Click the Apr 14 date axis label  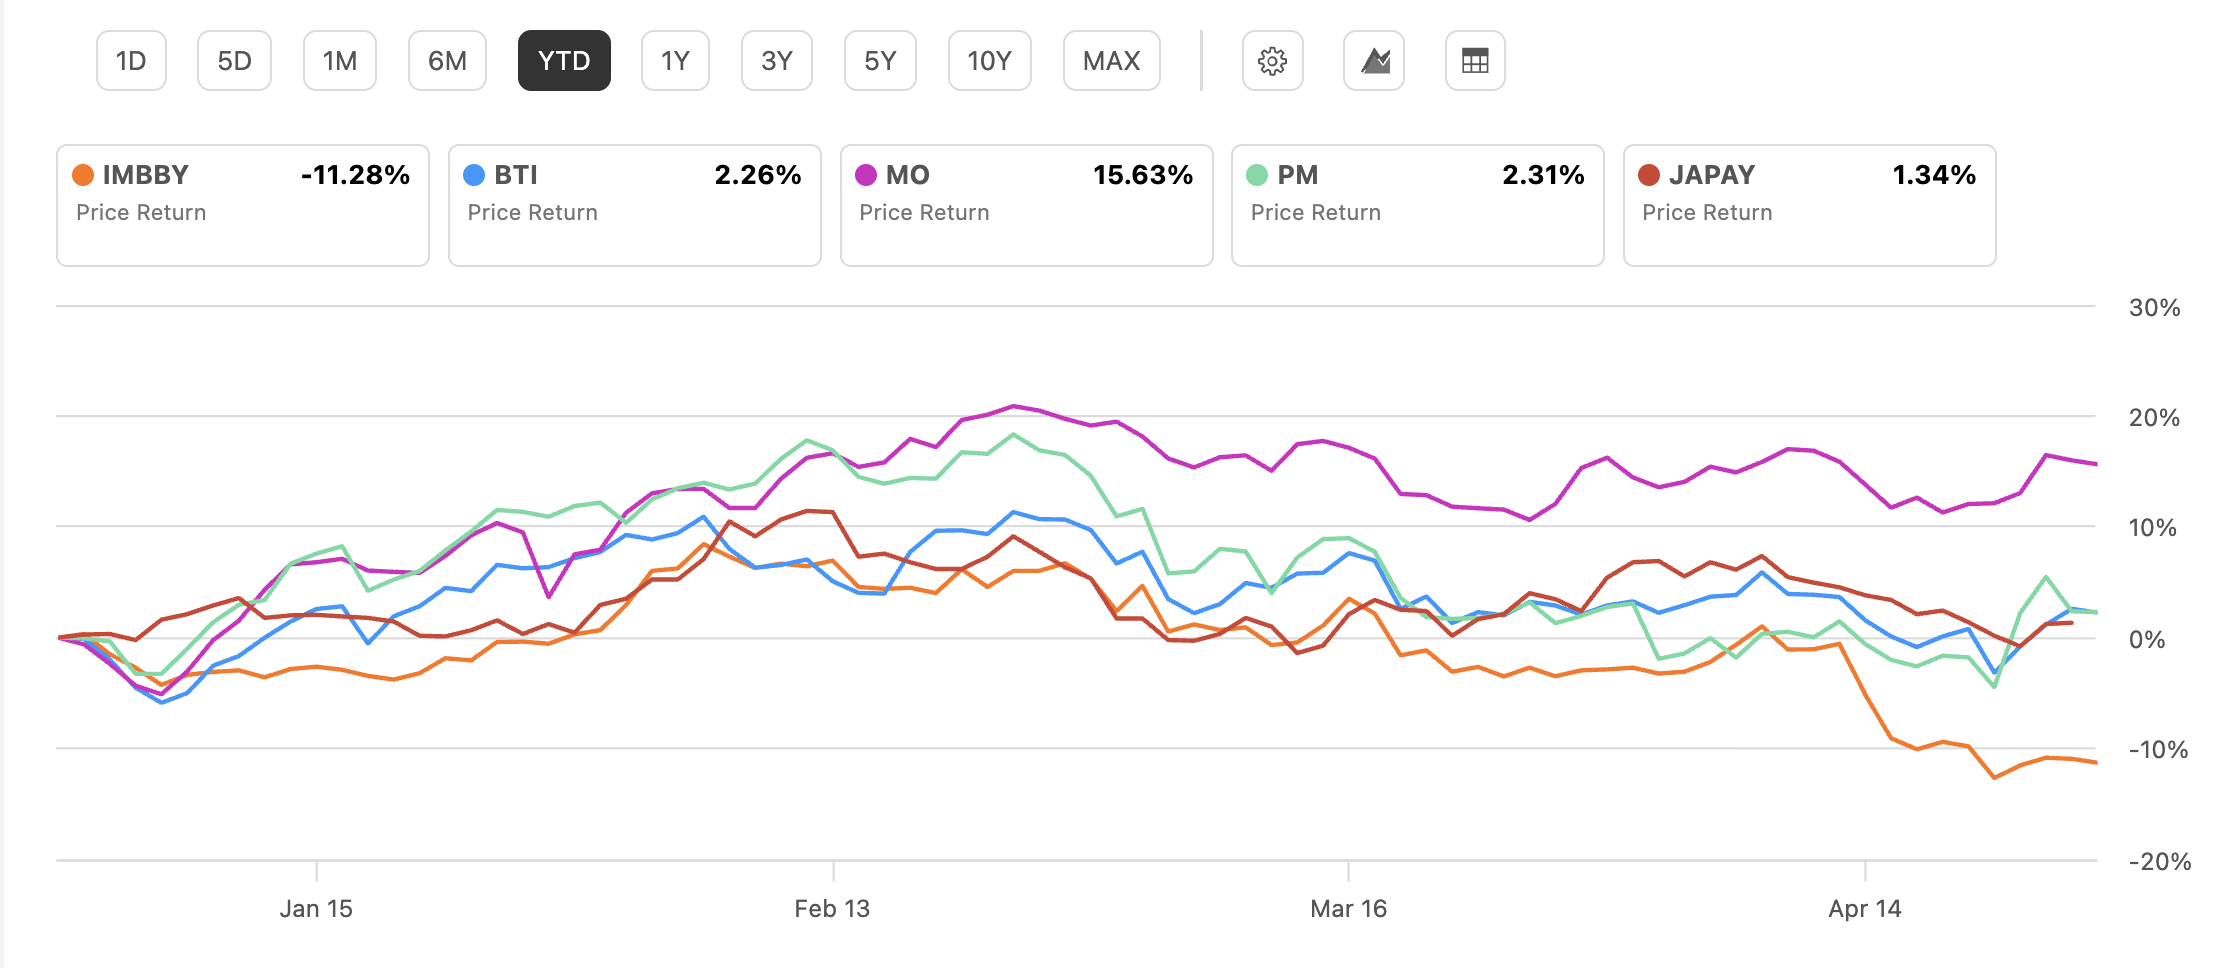click(x=1865, y=909)
